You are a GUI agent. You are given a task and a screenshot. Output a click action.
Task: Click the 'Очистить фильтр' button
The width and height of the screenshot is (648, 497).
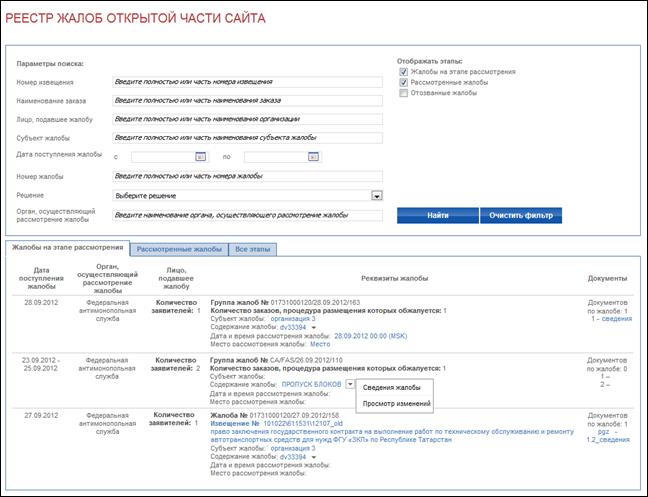click(521, 215)
